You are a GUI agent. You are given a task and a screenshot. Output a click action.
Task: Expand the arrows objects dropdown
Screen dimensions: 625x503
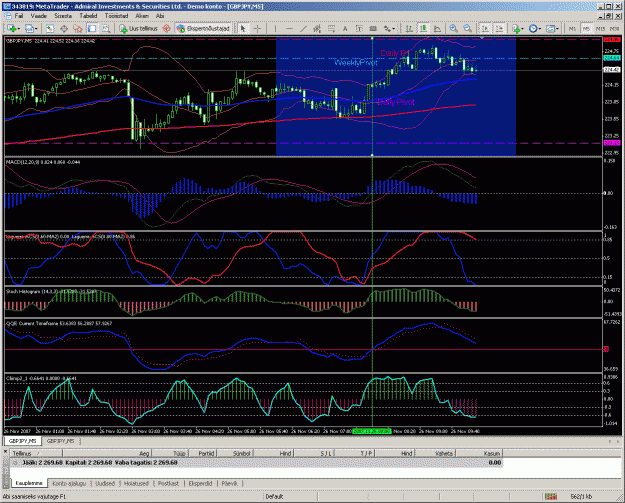pos(393,29)
